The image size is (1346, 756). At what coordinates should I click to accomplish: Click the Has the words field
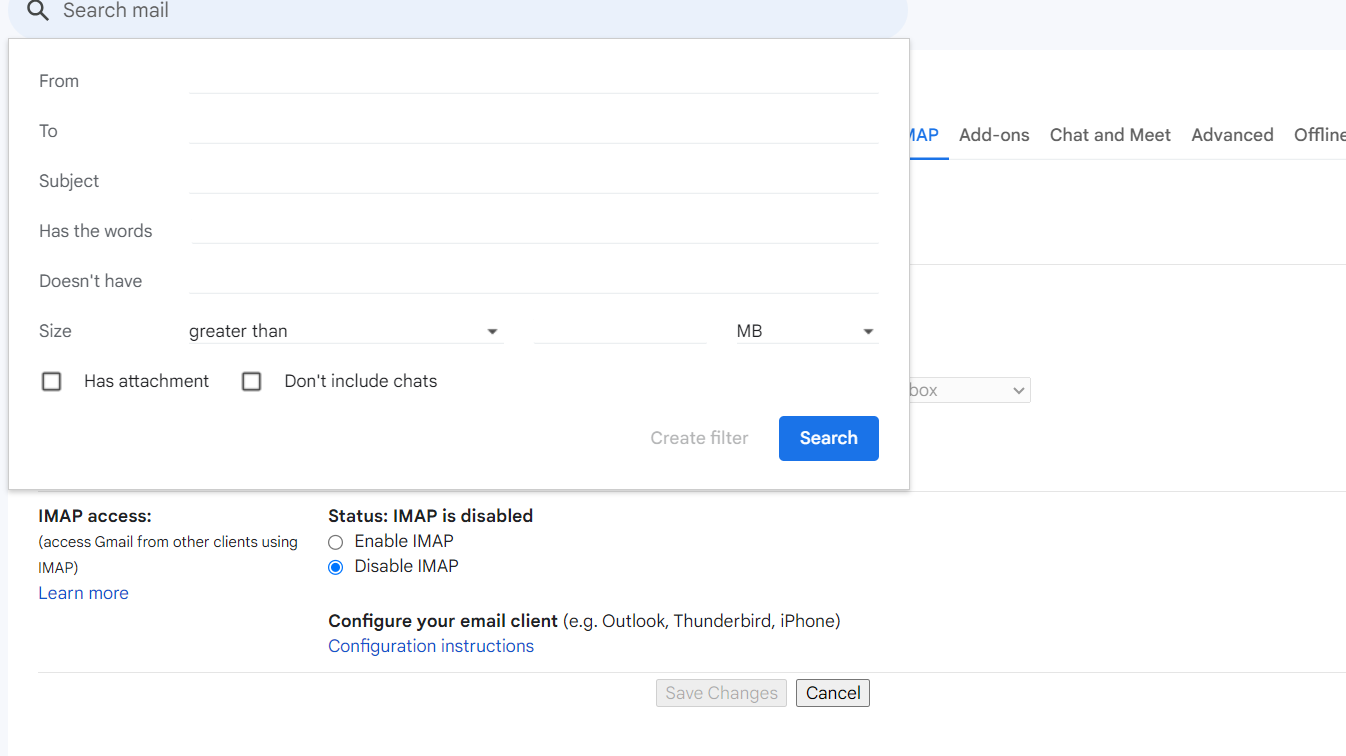534,230
